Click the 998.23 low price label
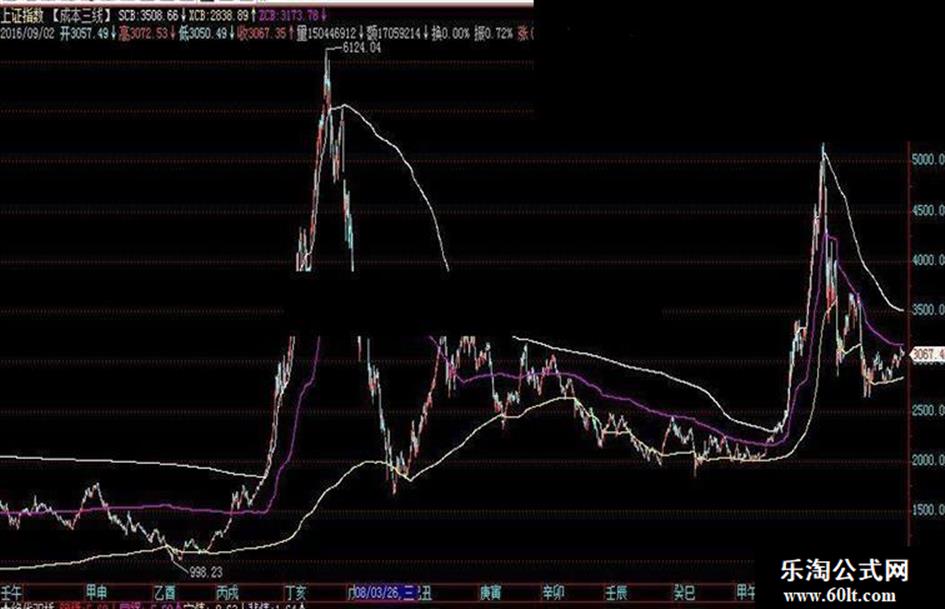Image resolution: width=945 pixels, height=609 pixels. coord(206,572)
